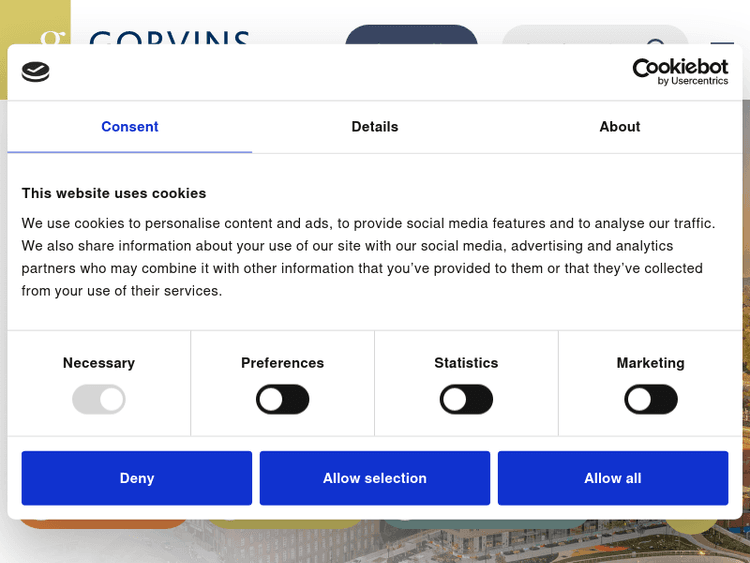
Task: Toggle the Necessary cookies switch
Action: (x=99, y=400)
